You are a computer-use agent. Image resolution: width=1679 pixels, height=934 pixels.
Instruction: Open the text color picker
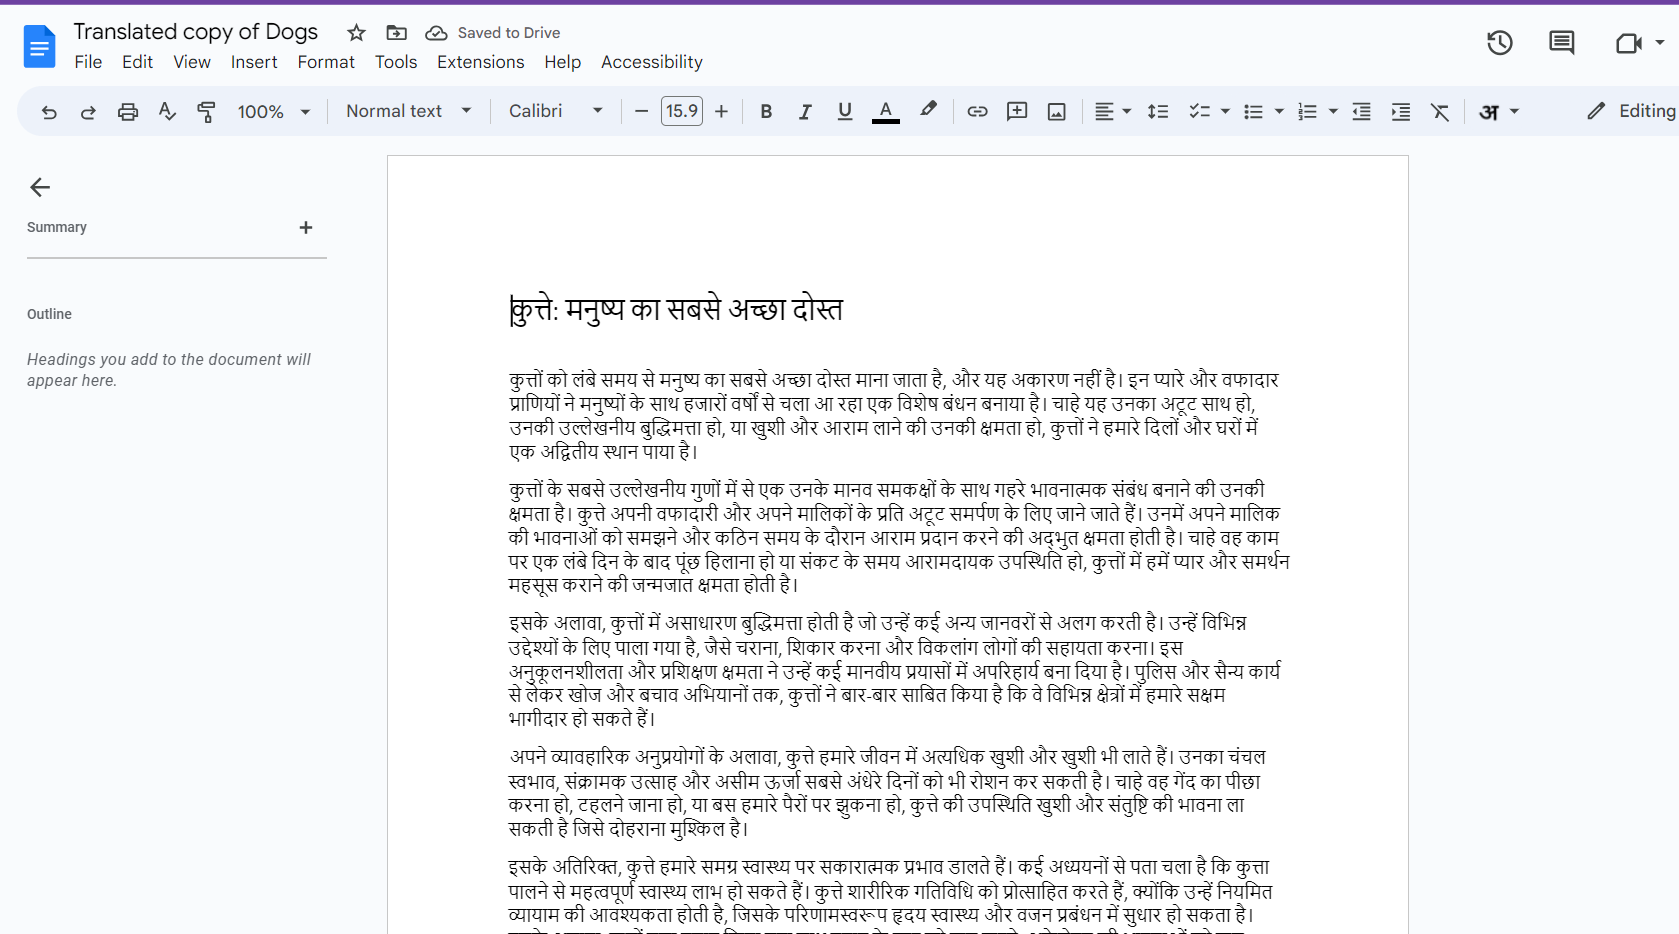(886, 111)
